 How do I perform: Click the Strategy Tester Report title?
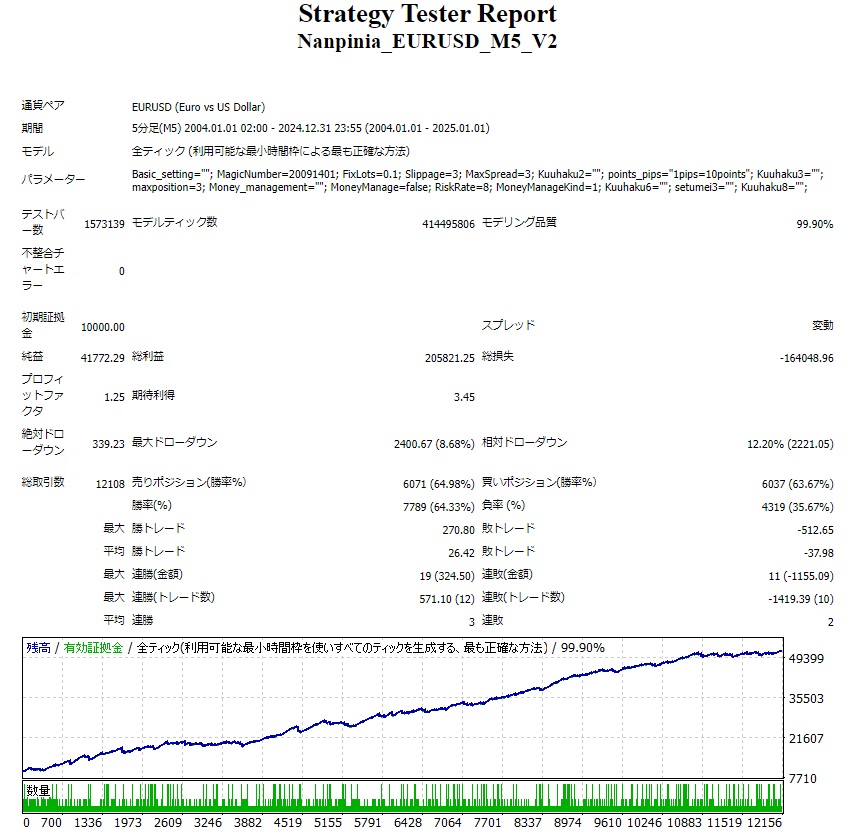coord(427,15)
